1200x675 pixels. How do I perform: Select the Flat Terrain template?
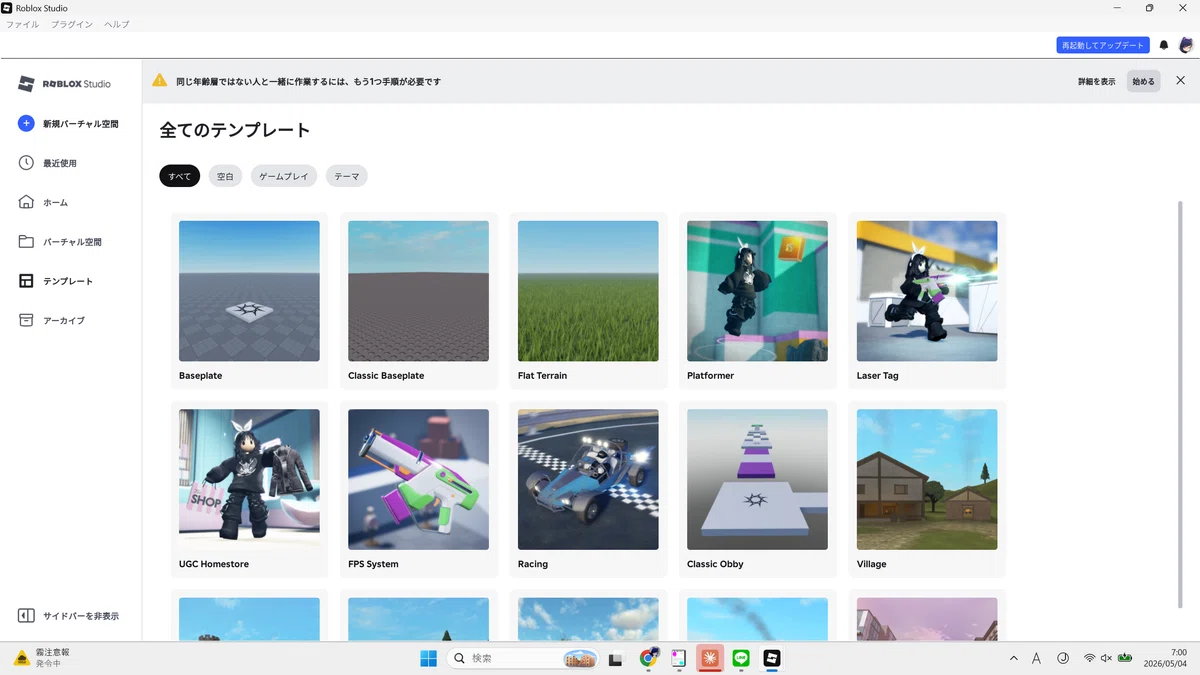(588, 300)
